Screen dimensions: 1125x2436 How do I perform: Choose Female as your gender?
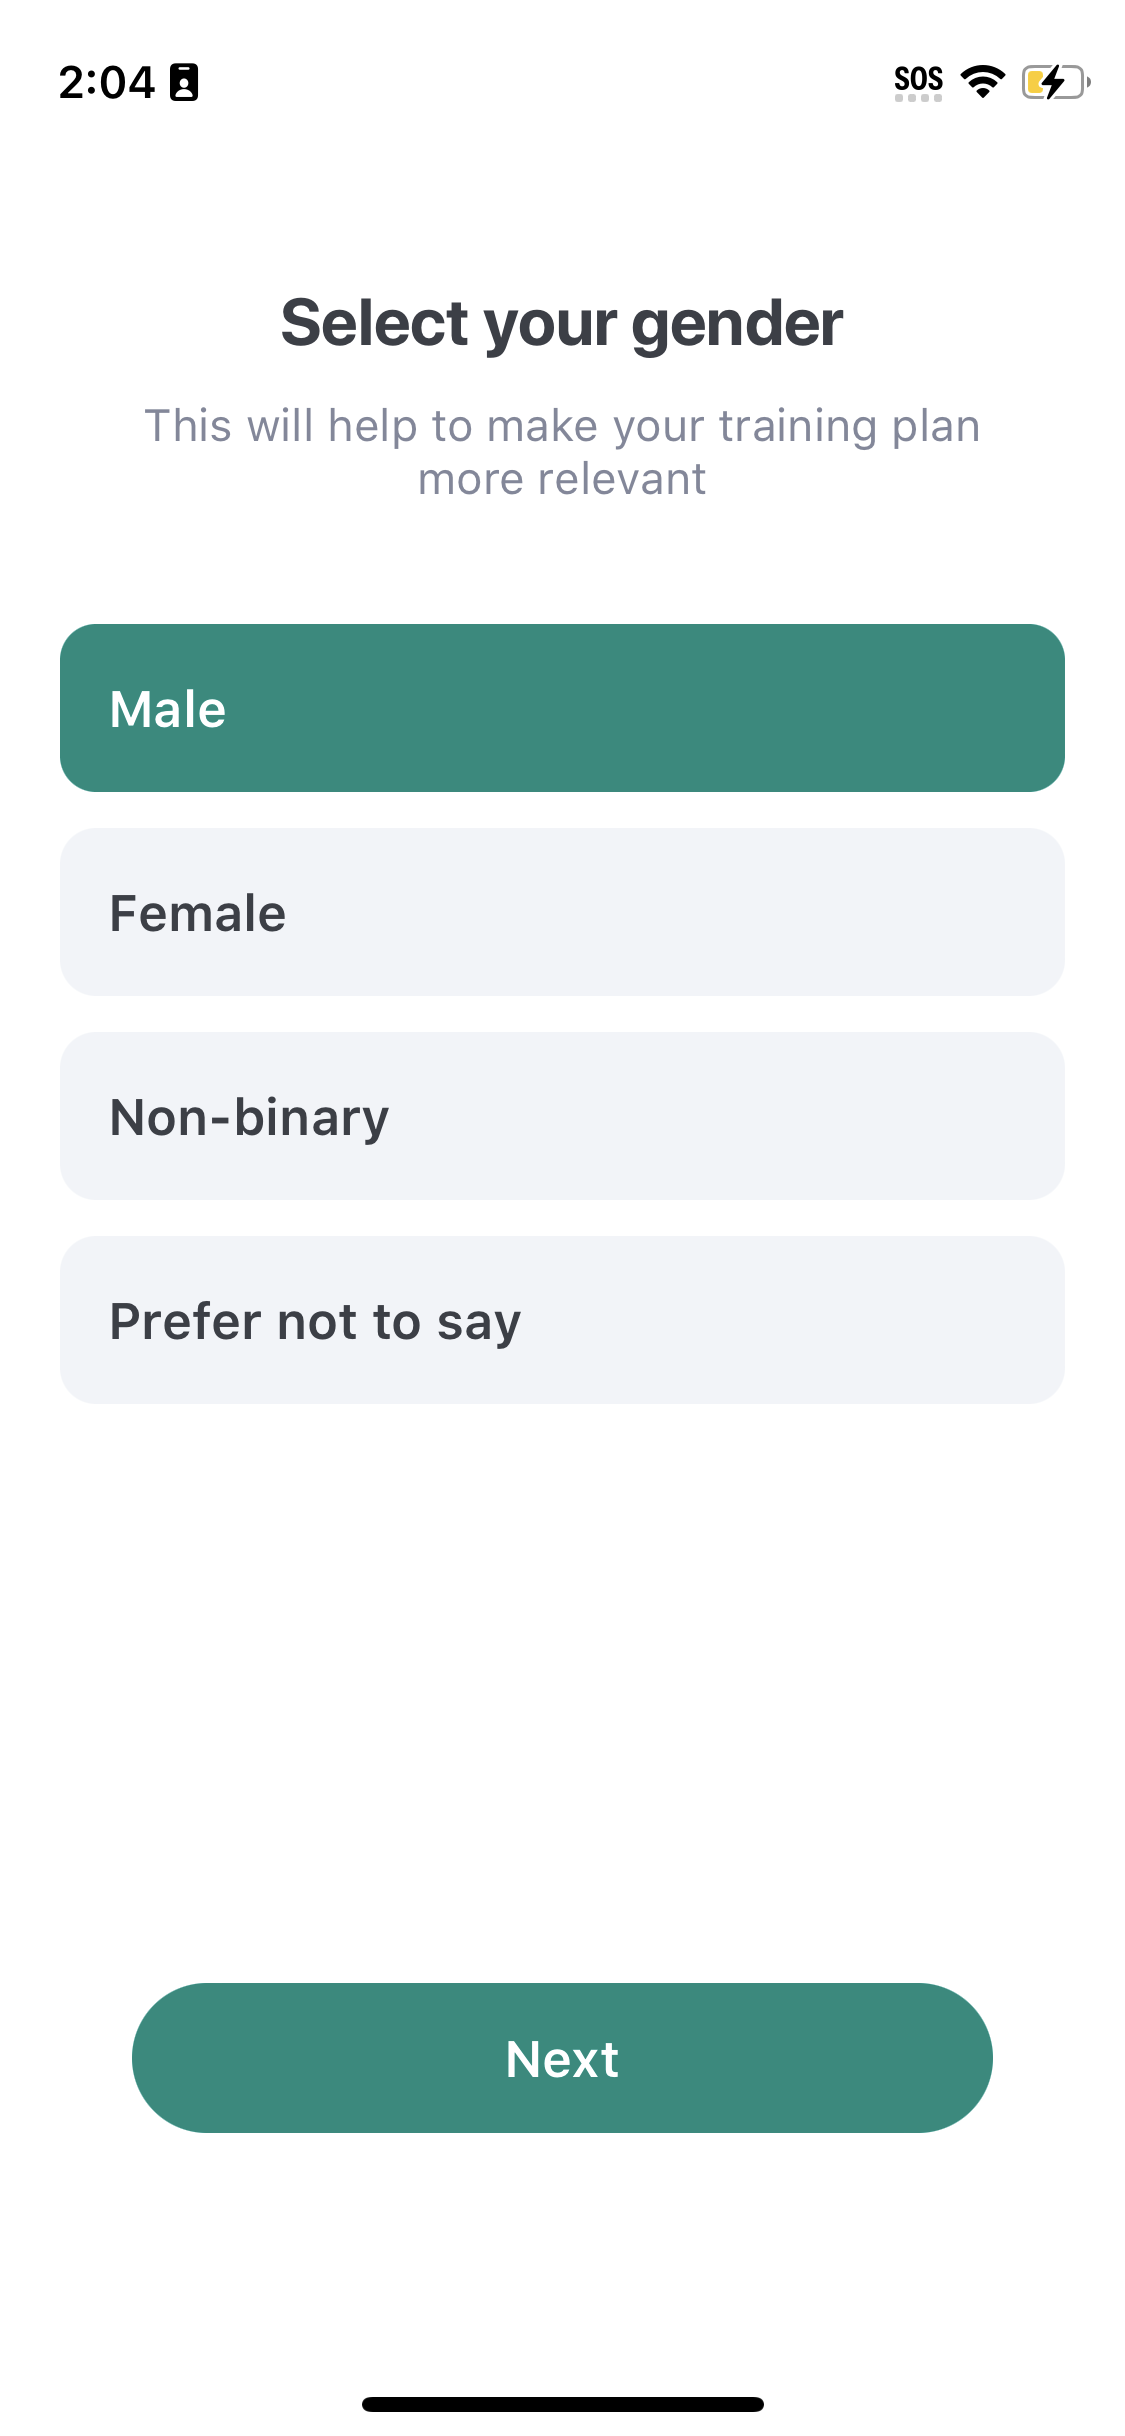[562, 912]
